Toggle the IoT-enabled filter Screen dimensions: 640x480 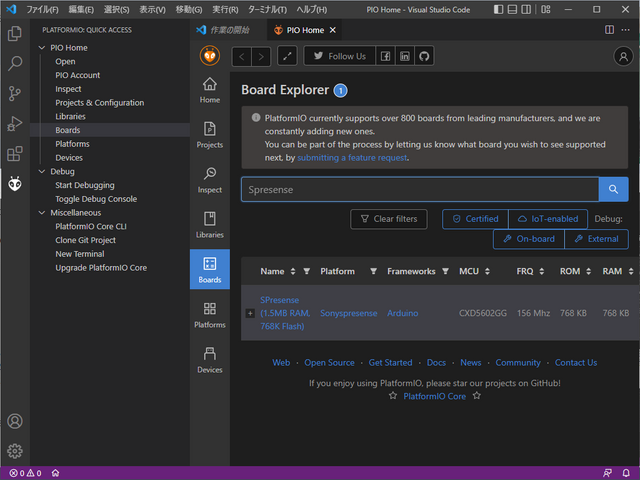(x=548, y=219)
